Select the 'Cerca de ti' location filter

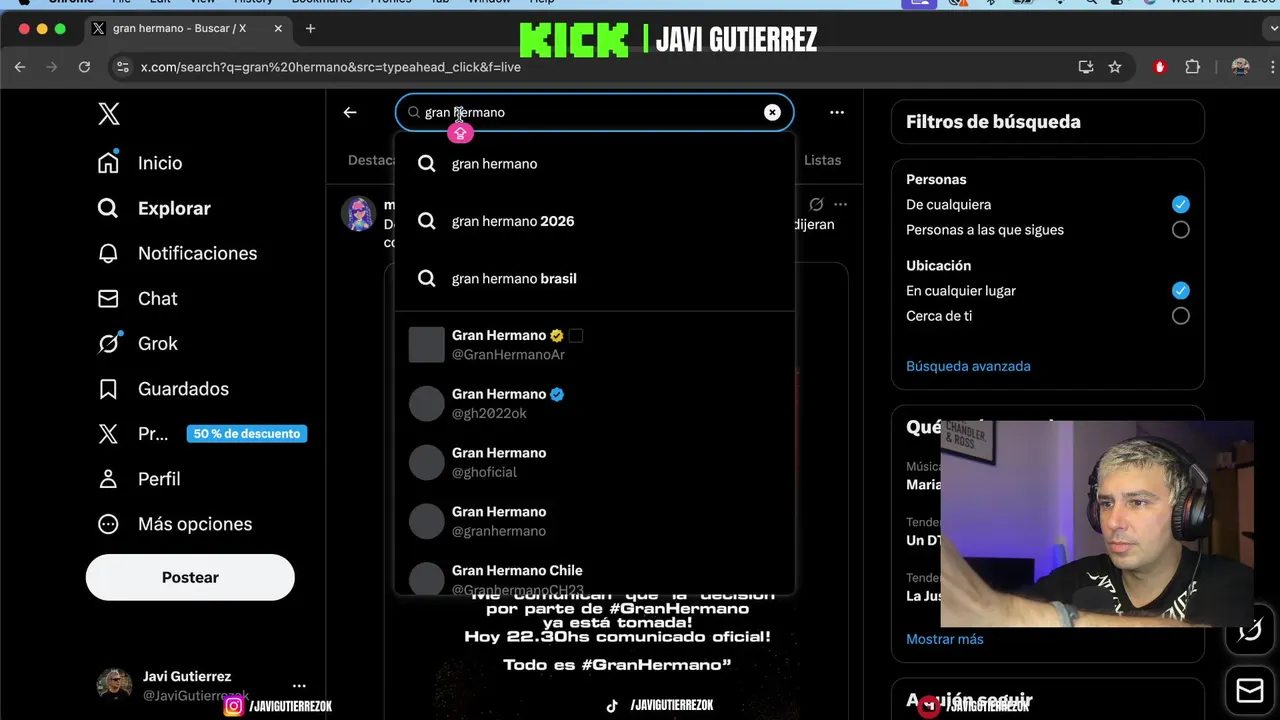pos(1181,315)
